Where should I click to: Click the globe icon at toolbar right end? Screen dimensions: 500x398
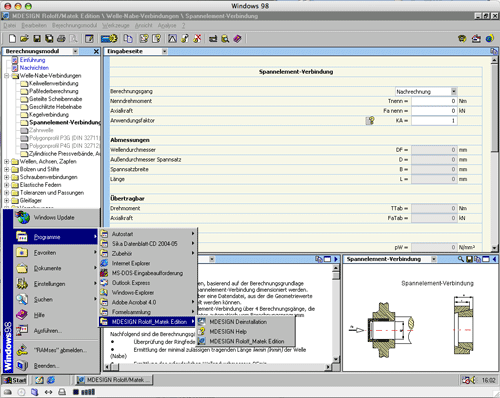[490, 39]
